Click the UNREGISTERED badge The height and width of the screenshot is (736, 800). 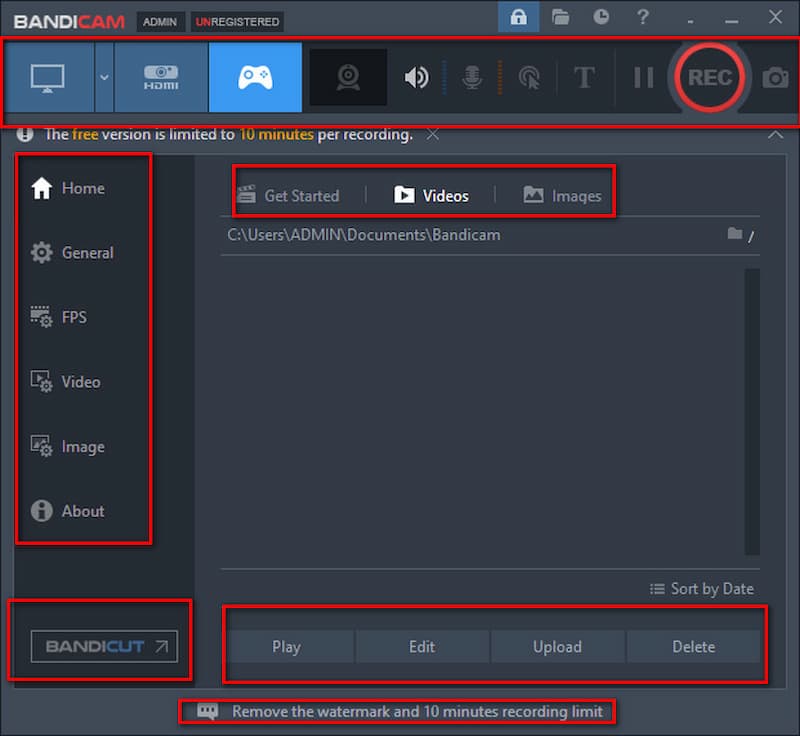237,22
